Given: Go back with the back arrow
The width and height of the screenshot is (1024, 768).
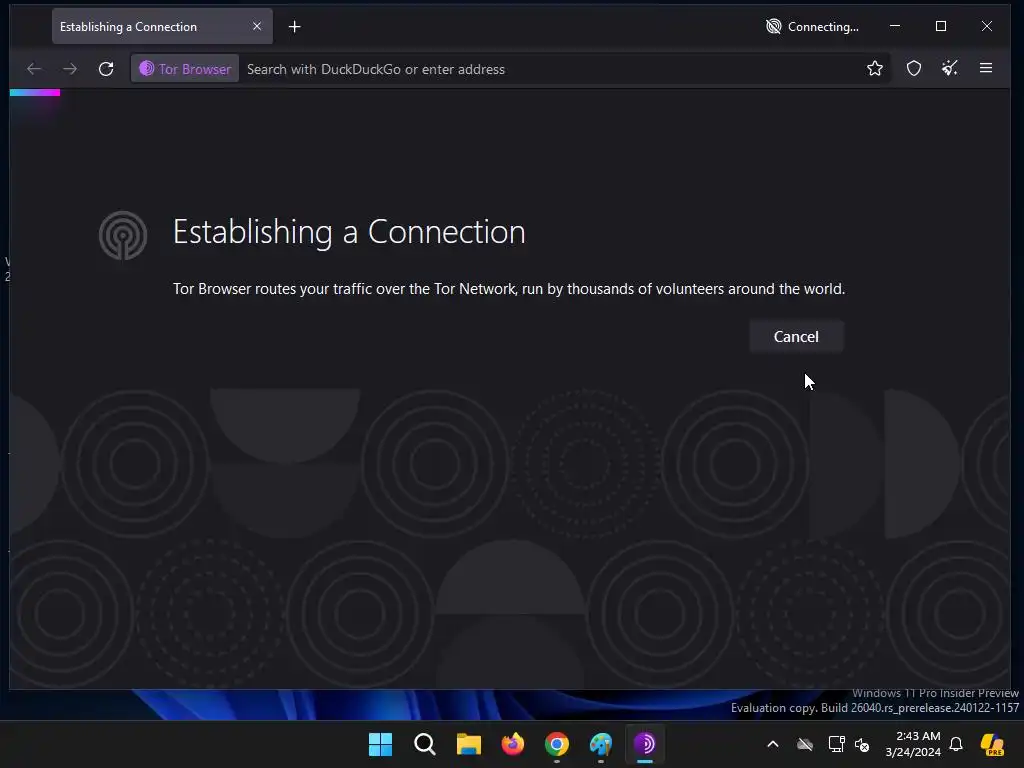Looking at the screenshot, I should [x=34, y=69].
